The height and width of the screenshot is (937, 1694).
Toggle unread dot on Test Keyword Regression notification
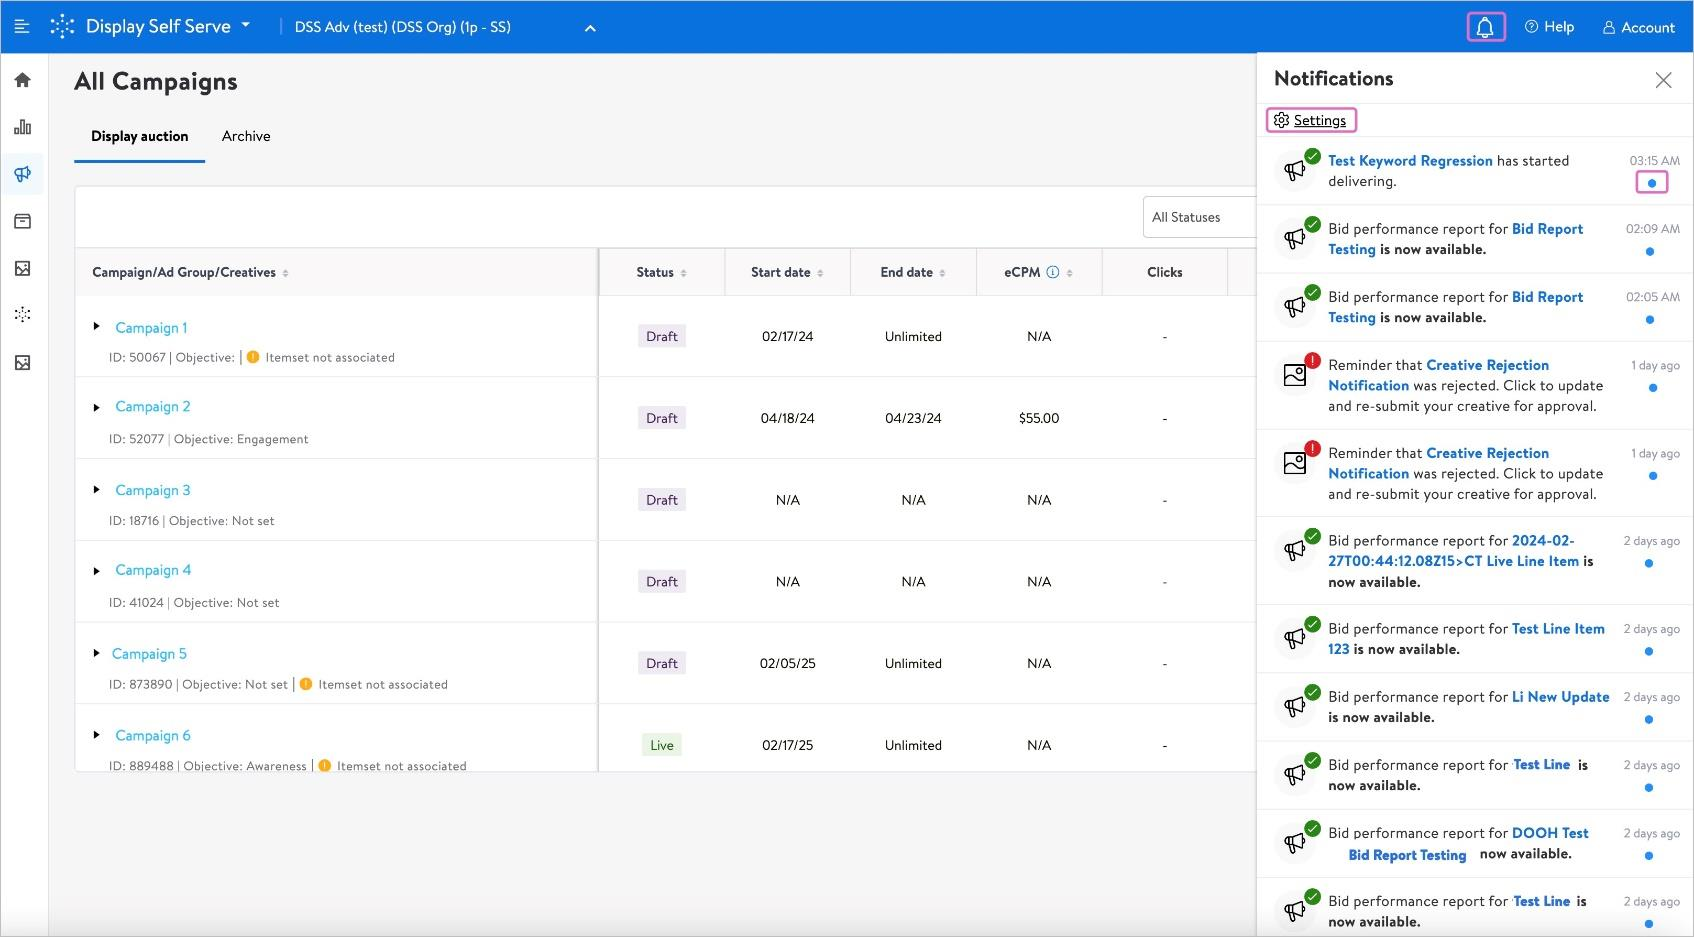point(1651,183)
